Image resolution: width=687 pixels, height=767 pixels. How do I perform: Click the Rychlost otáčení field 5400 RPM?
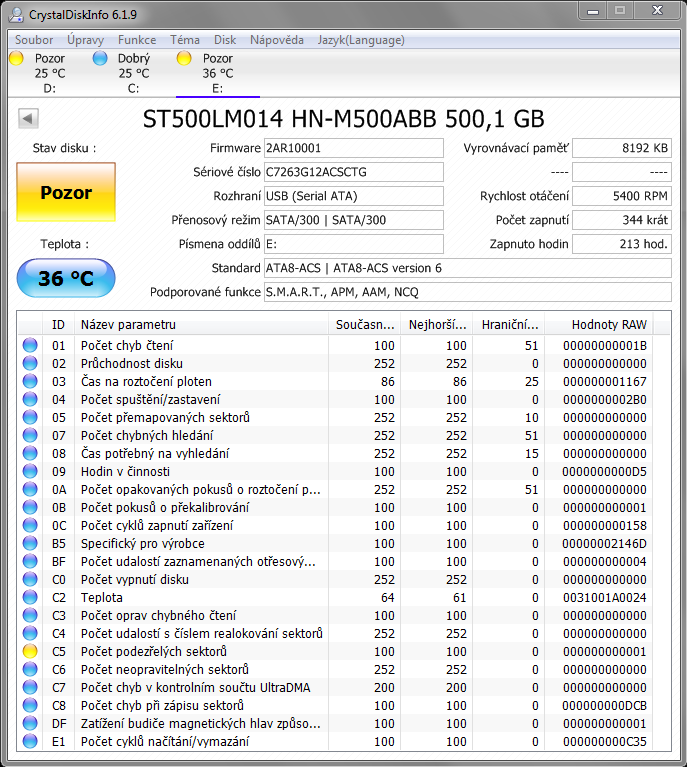(x=622, y=196)
